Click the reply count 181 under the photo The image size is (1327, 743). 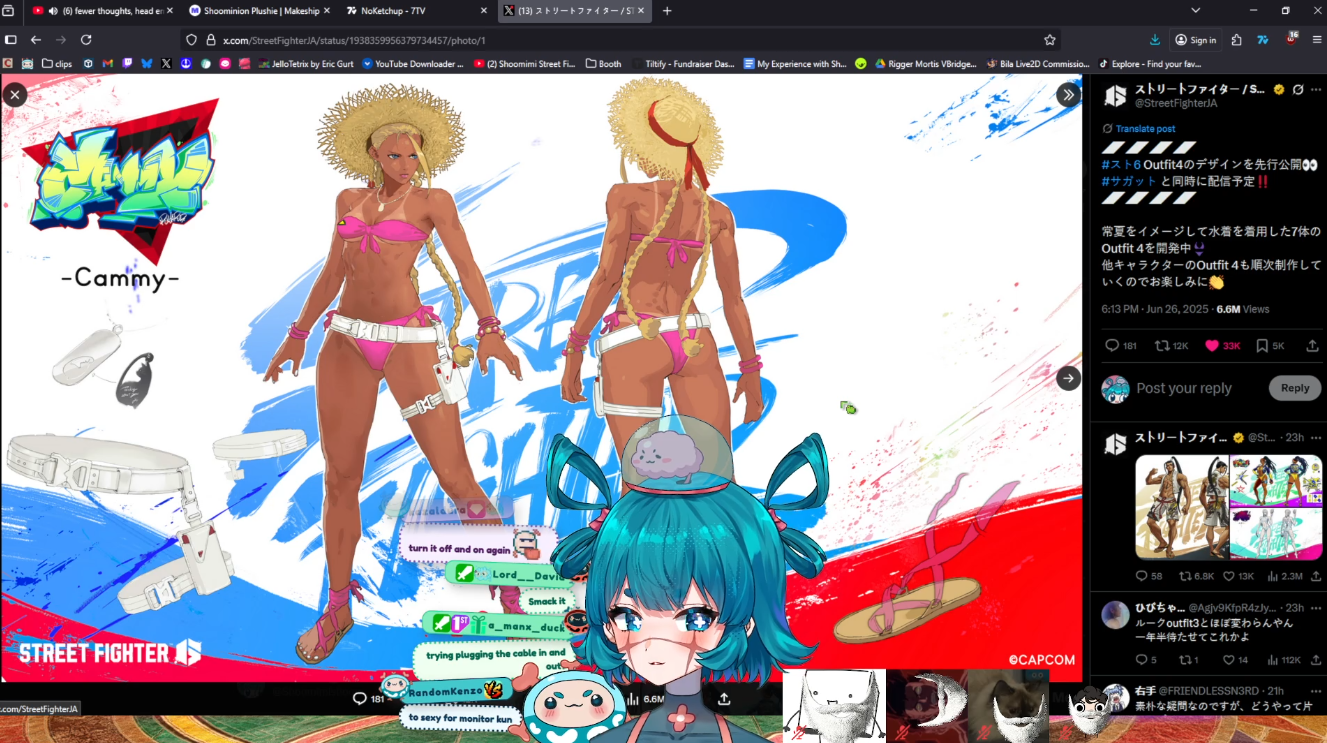pos(369,699)
